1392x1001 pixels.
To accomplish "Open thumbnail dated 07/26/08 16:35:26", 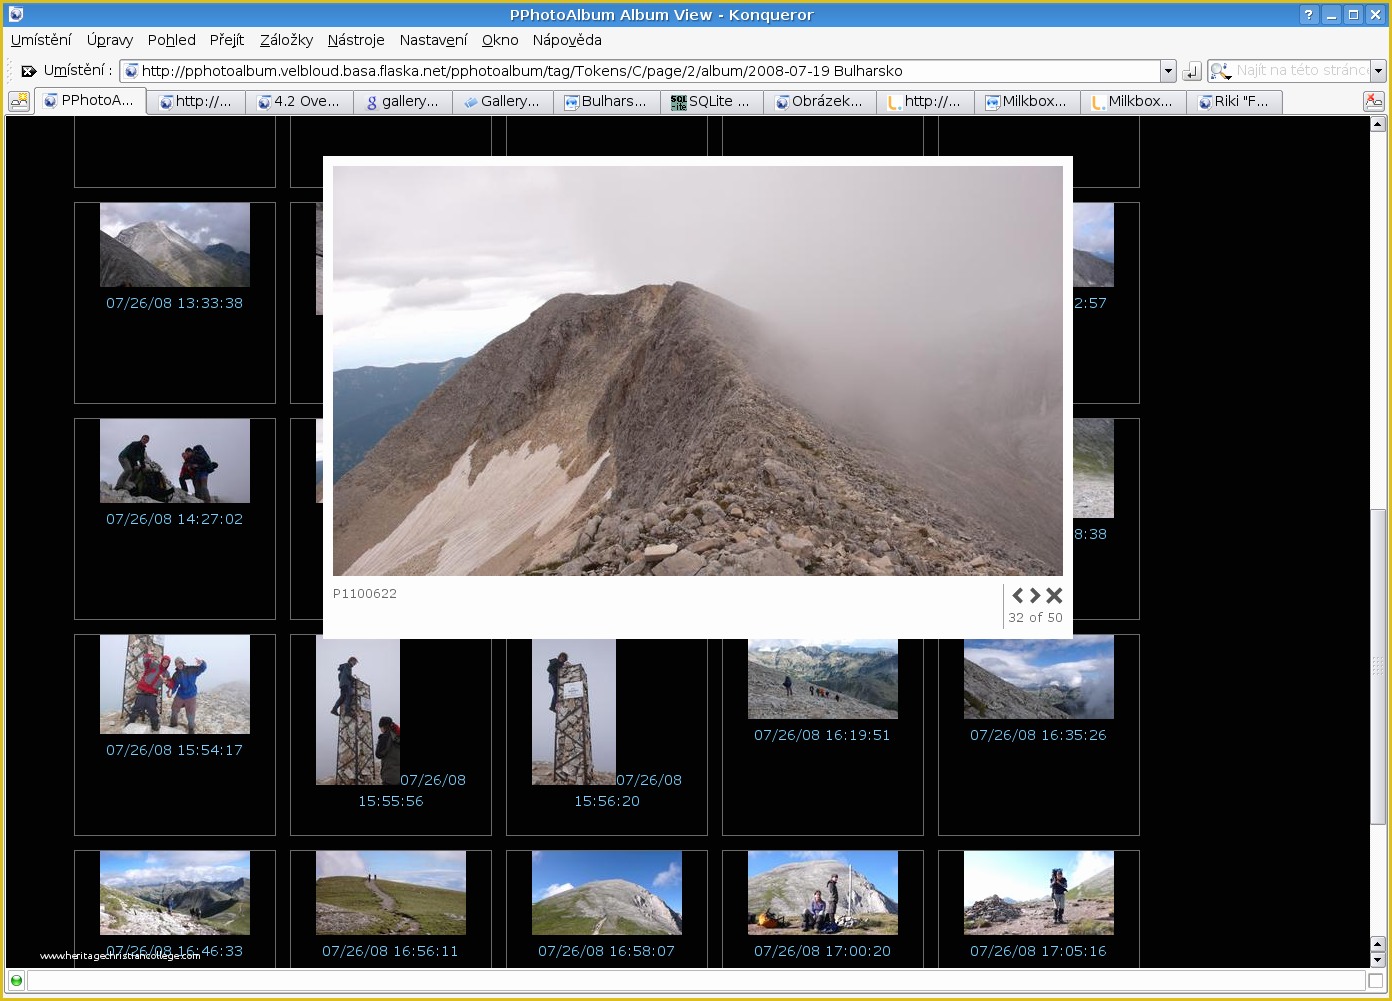I will 1039,679.
